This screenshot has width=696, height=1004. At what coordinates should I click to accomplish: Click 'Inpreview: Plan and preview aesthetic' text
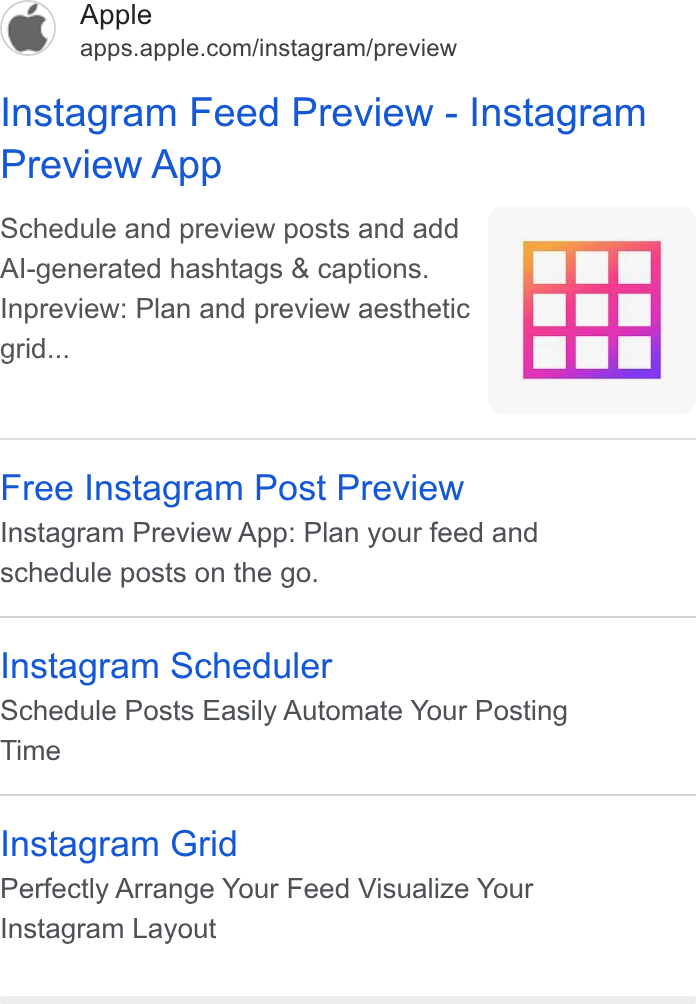pos(235,309)
